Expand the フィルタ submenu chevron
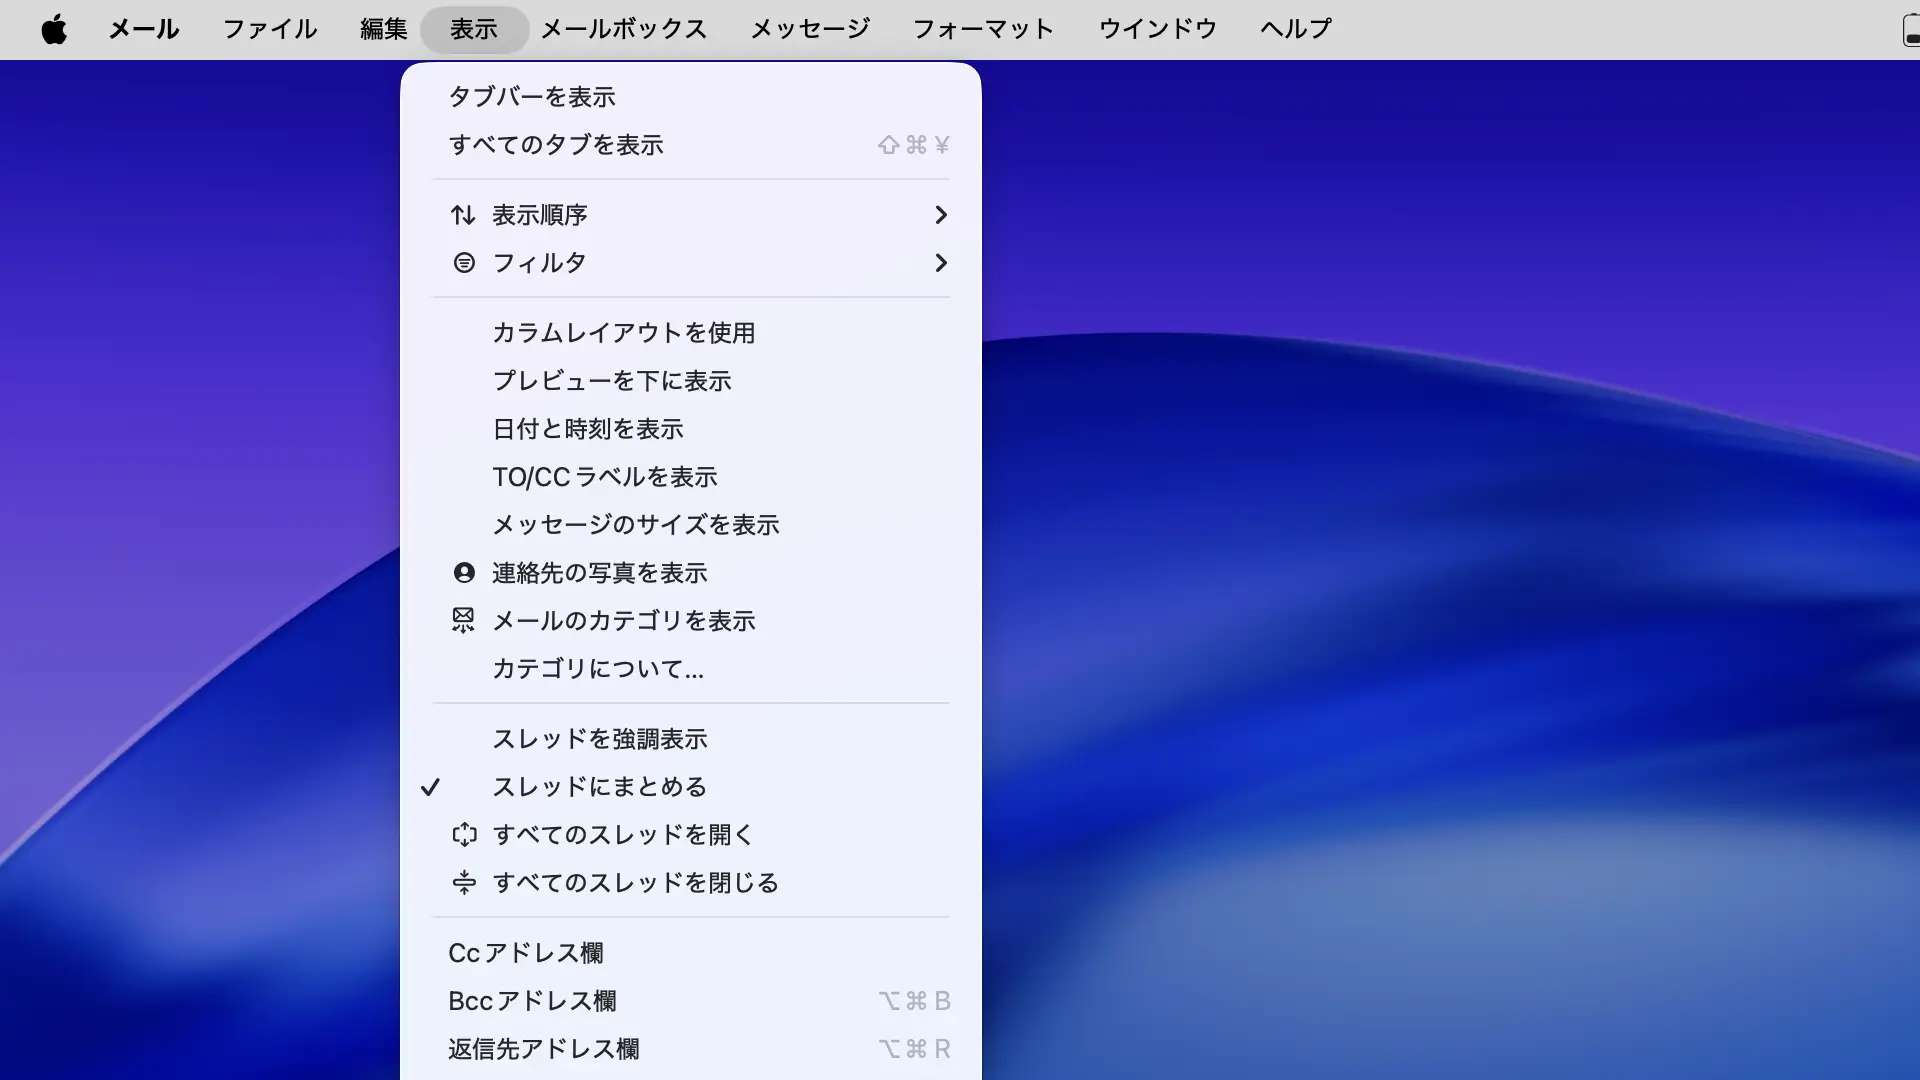 tap(940, 263)
